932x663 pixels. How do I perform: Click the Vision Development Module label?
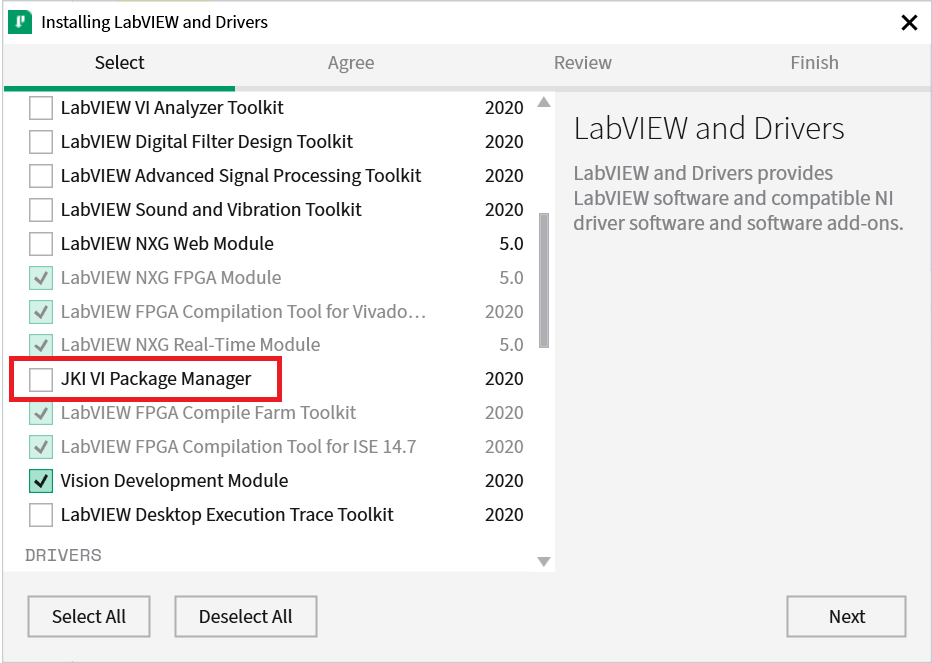174,480
